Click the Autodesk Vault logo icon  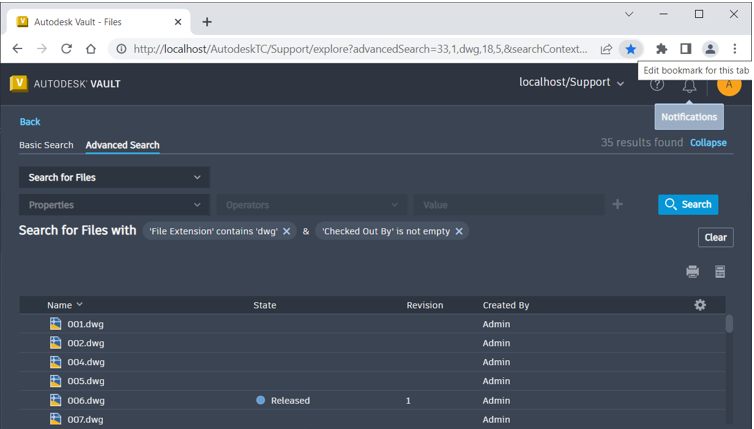[19, 83]
